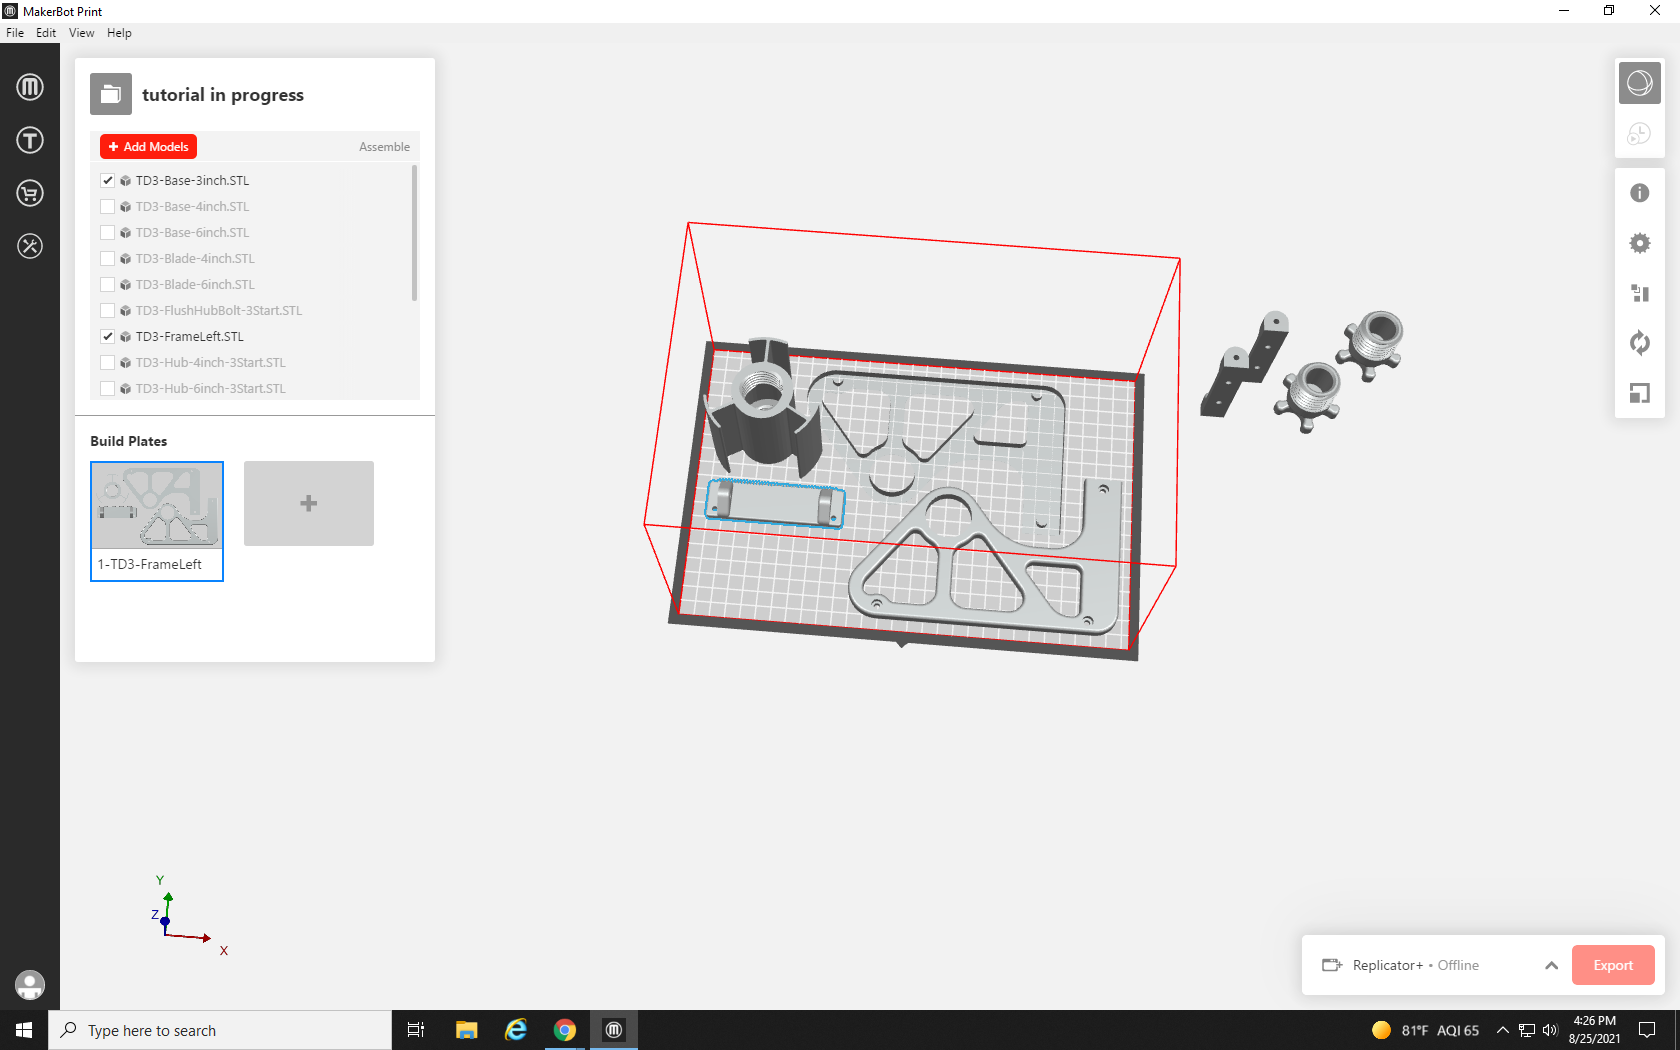Click the scale model icon
Screen dimensions: 1680x1050
click(x=1640, y=393)
